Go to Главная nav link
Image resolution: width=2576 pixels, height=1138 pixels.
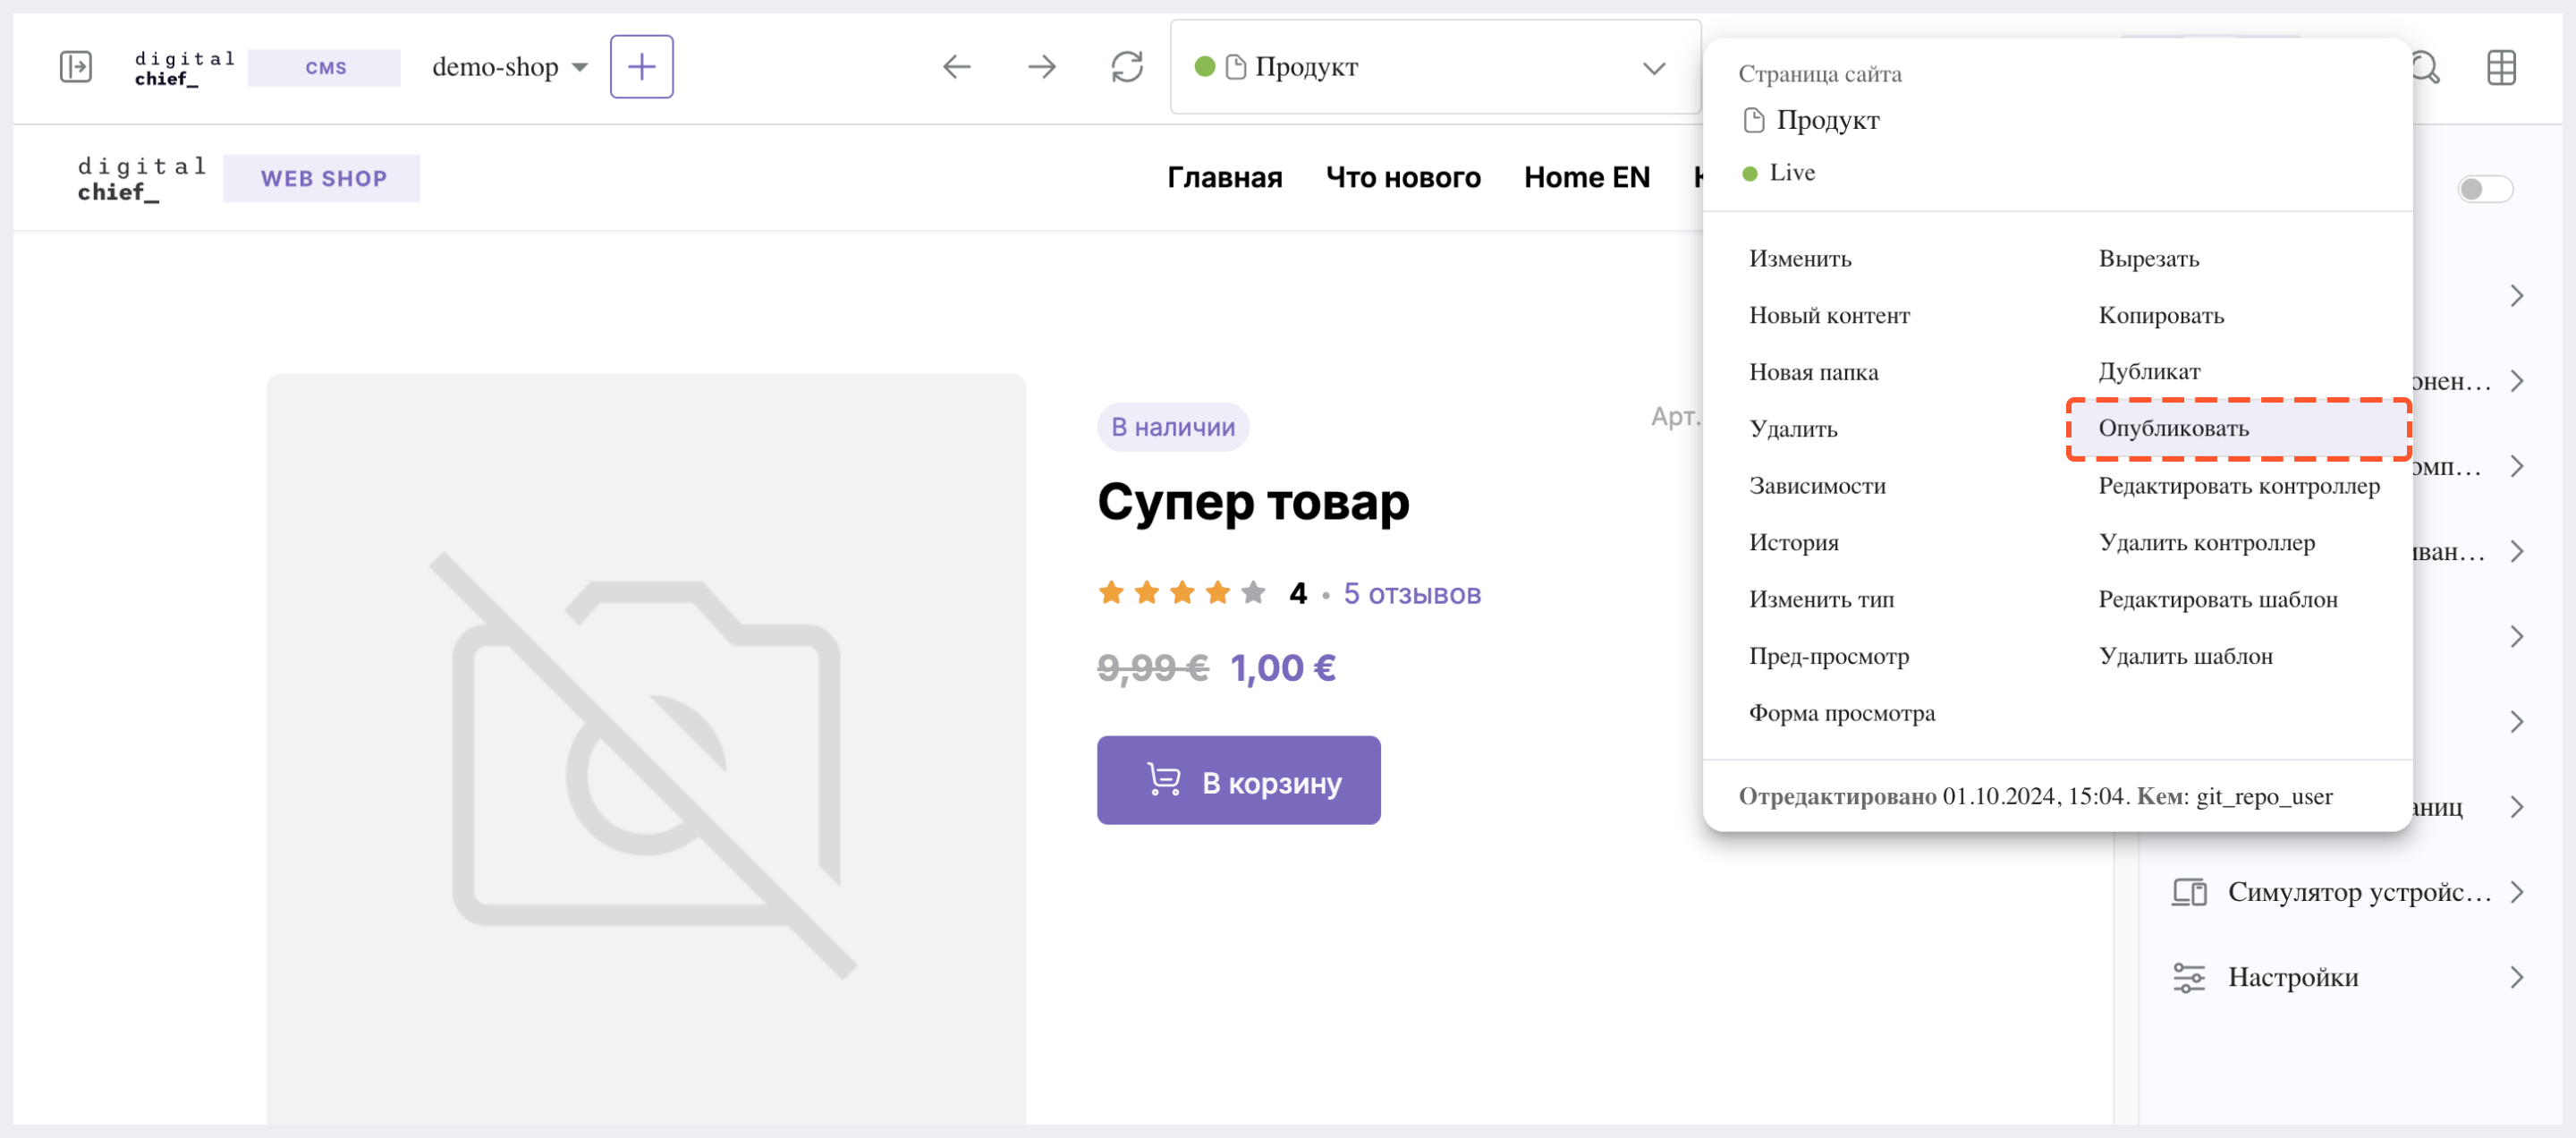pyautogui.click(x=1224, y=178)
